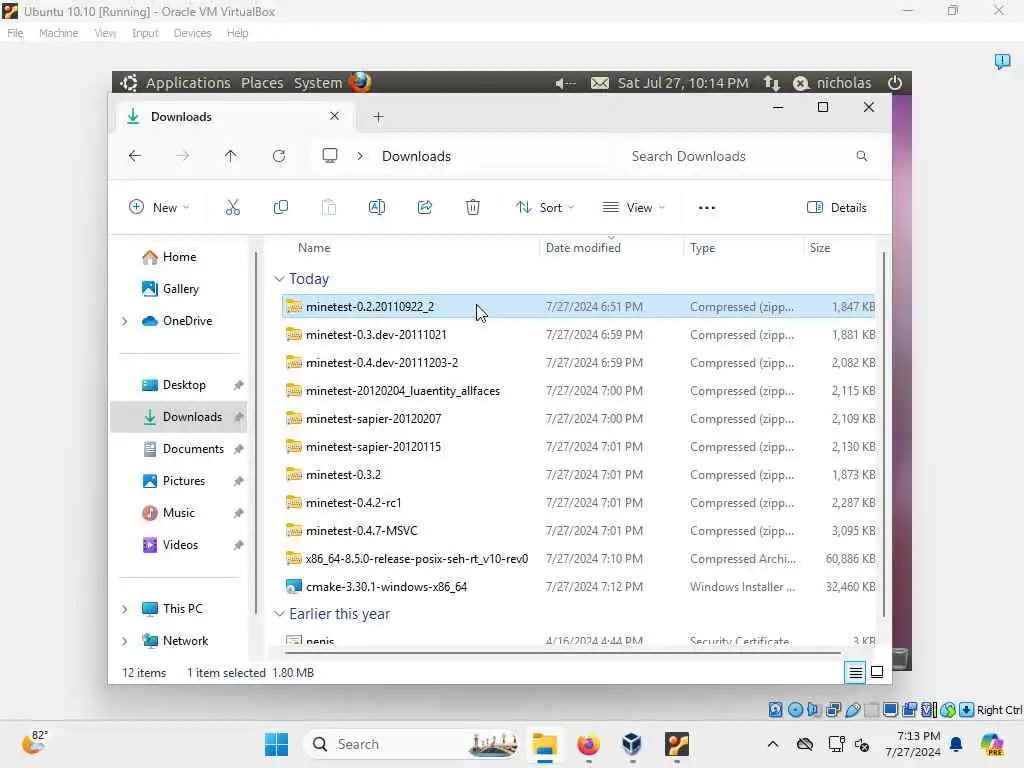
Task: Select the minetest-0.4.7-MSVC file
Action: 361,530
